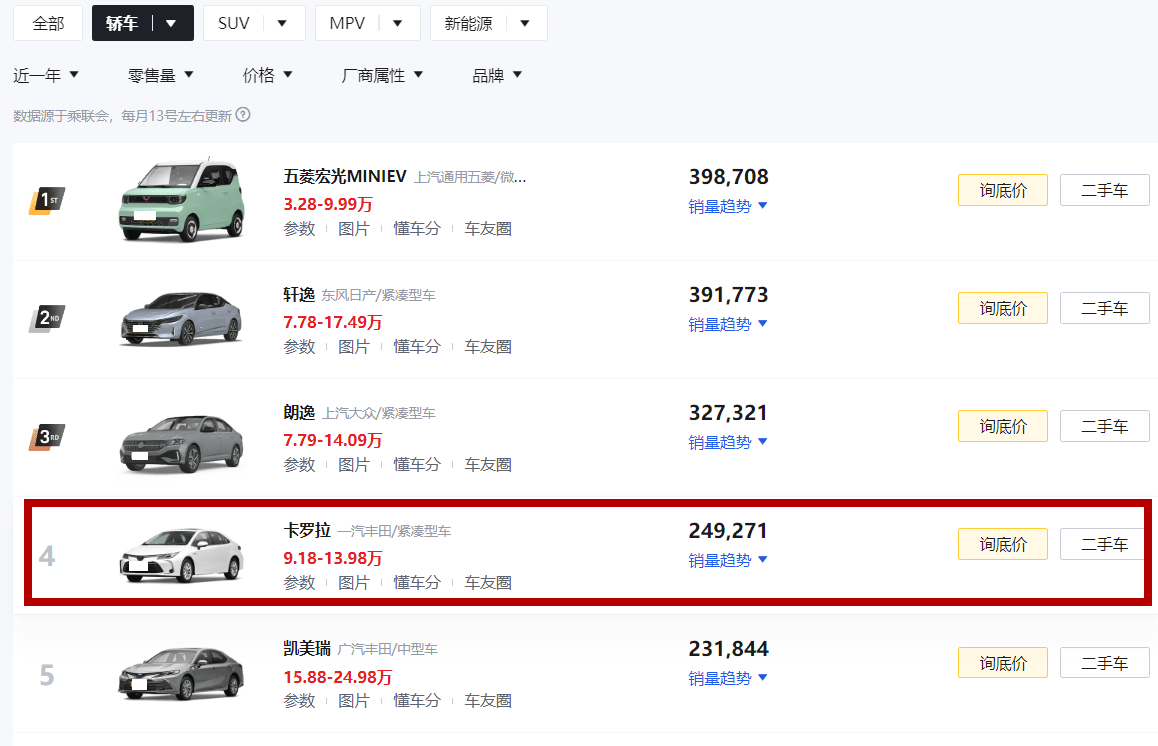Open 参数 link for 朗逸
Screen dimensions: 1158x746
click(x=299, y=465)
